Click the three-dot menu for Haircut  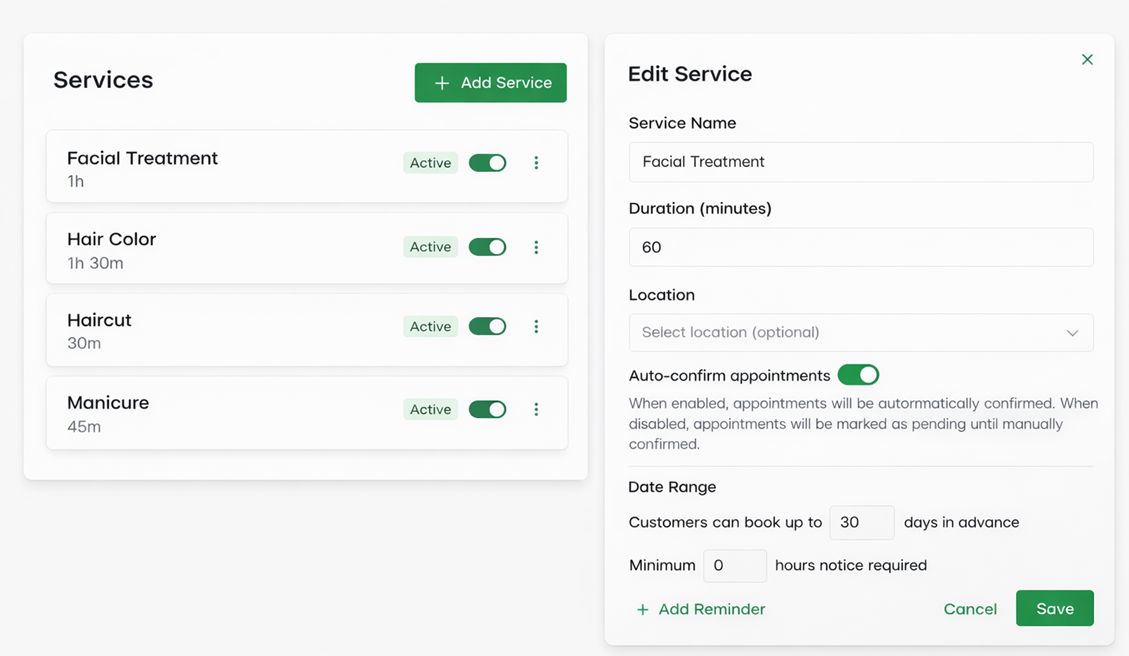point(537,326)
